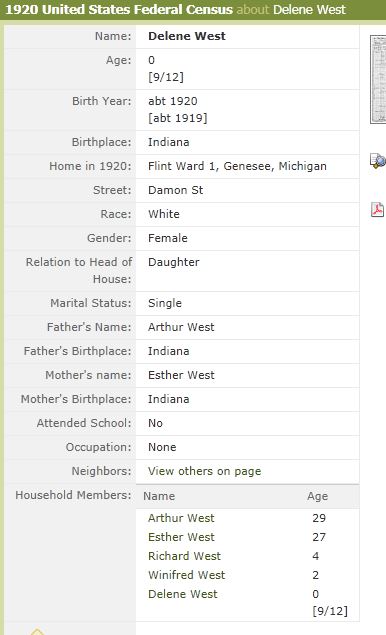This screenshot has height=635, width=386.
Task: Open Delene West in household members list
Action: (x=183, y=594)
